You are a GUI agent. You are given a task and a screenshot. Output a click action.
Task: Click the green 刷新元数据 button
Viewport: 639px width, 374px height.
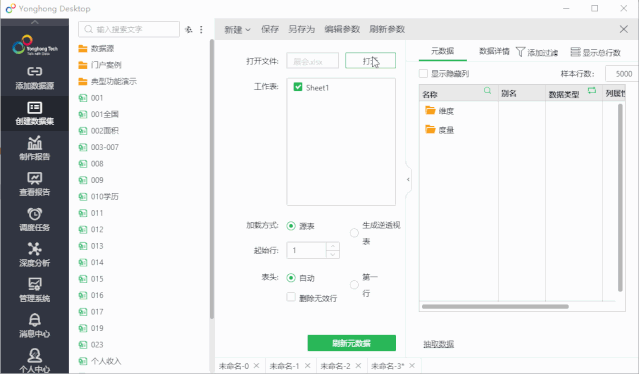351,343
